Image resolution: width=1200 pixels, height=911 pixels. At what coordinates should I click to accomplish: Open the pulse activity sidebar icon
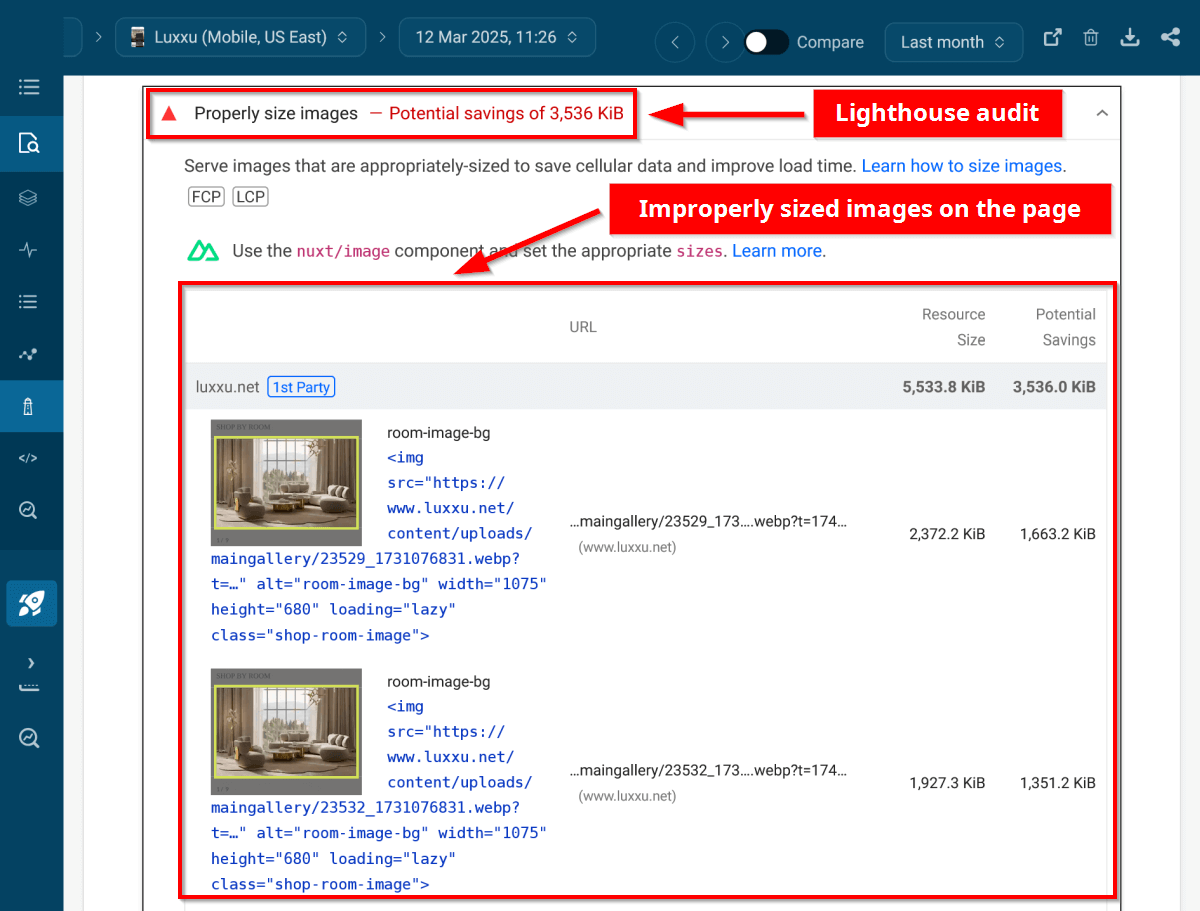(29, 250)
